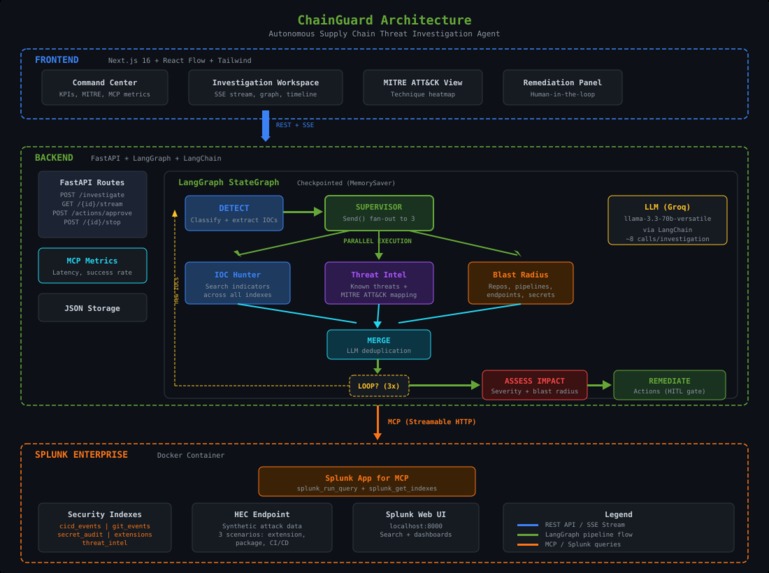
Task: Click 'threat_intel' index text
Action: tap(104, 543)
